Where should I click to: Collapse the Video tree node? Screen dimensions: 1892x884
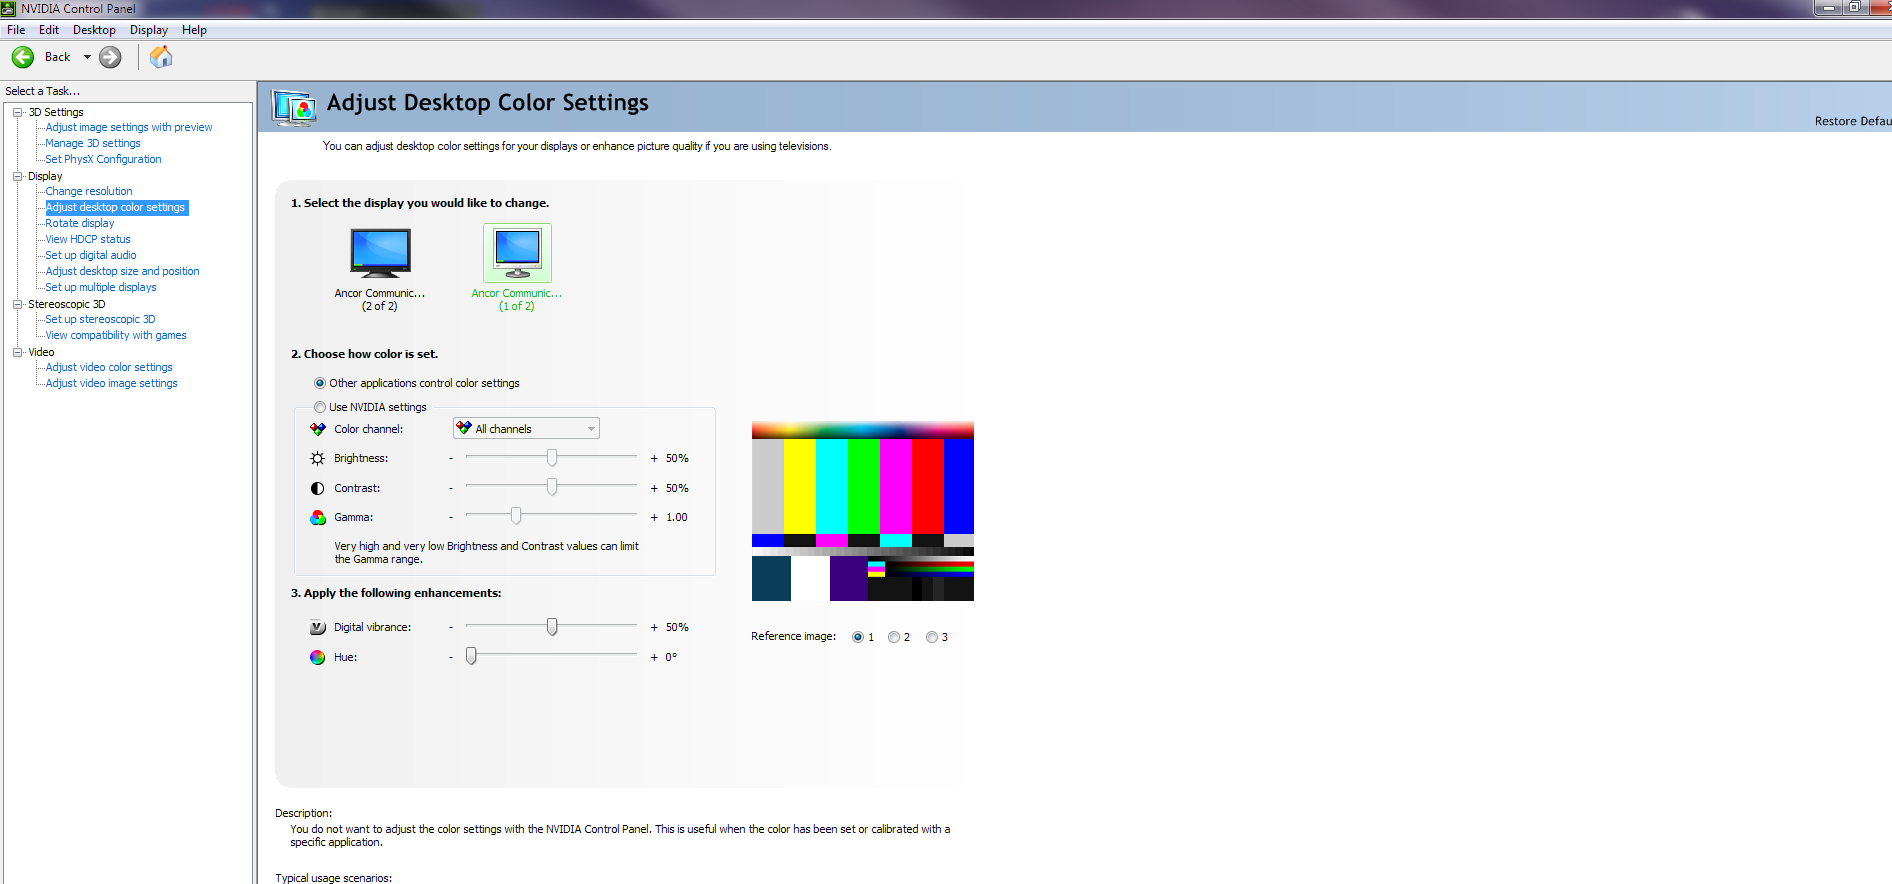click(18, 352)
